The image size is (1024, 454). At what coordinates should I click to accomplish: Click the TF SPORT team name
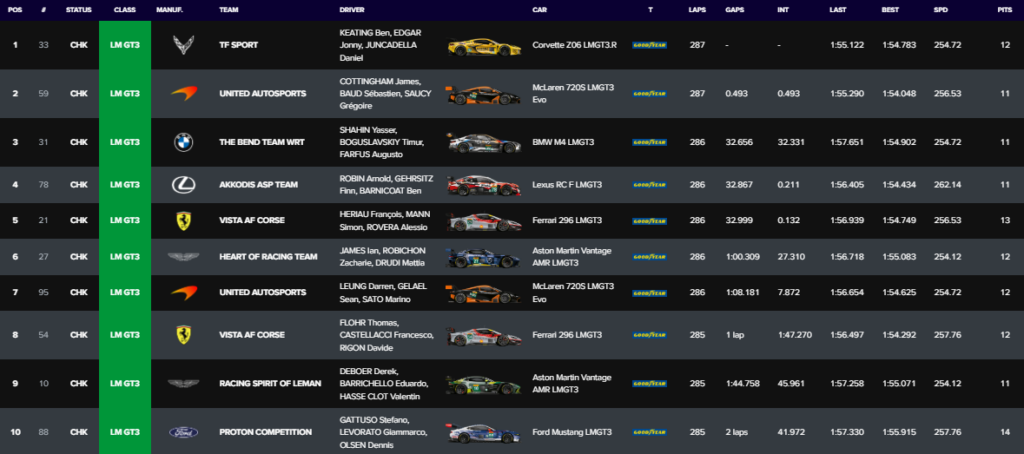238,45
